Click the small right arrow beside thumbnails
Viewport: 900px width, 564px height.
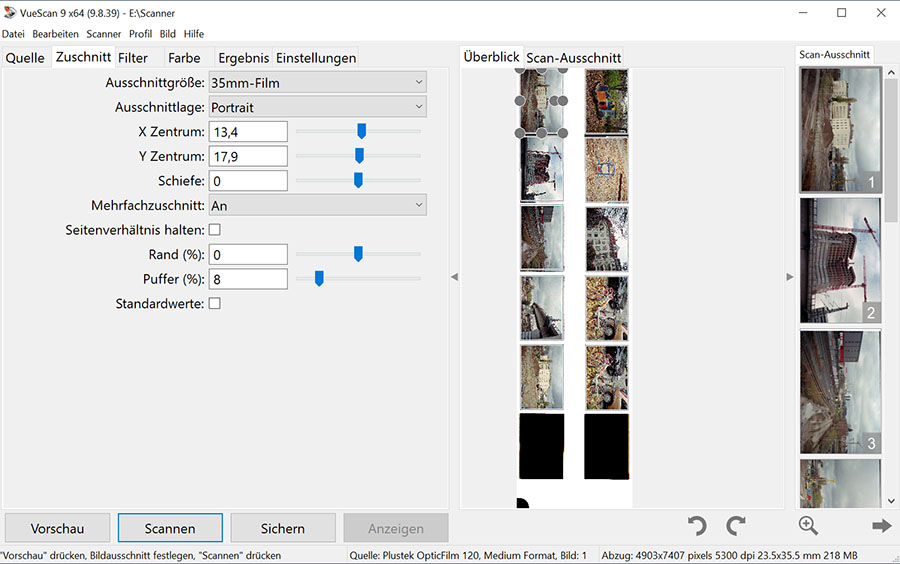pos(790,277)
